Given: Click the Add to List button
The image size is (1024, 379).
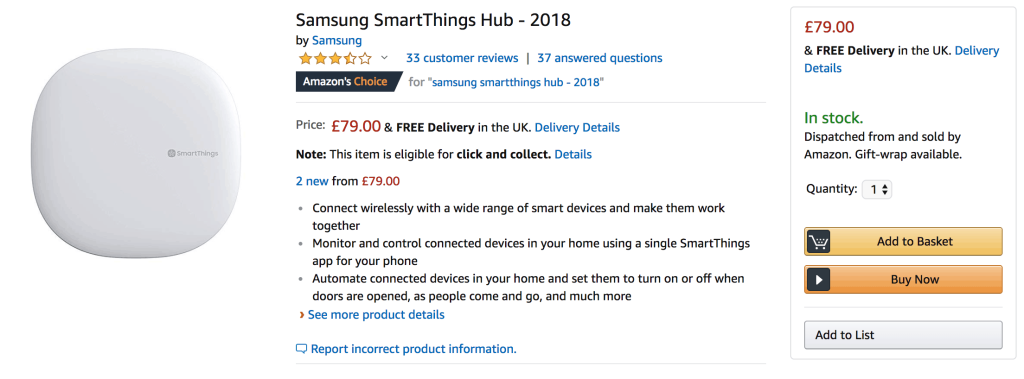Looking at the screenshot, I should pos(903,335).
